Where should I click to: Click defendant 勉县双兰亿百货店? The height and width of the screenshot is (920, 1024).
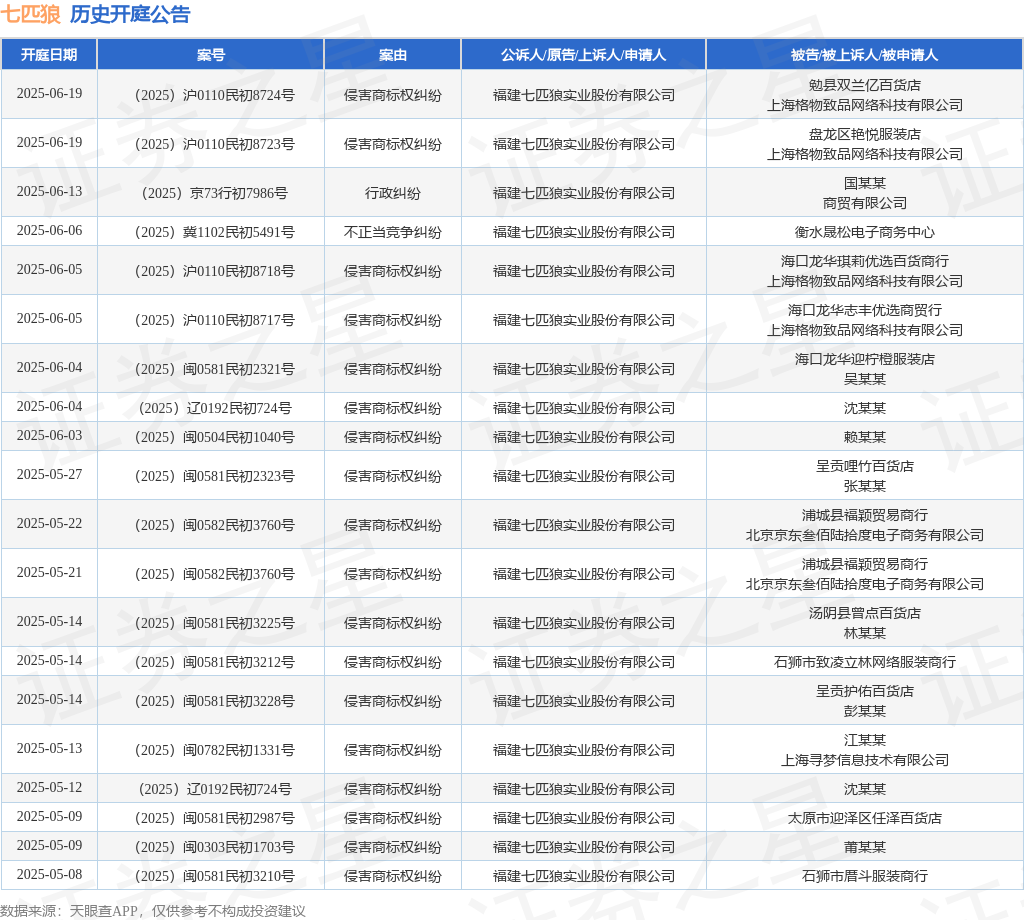[x=865, y=86]
